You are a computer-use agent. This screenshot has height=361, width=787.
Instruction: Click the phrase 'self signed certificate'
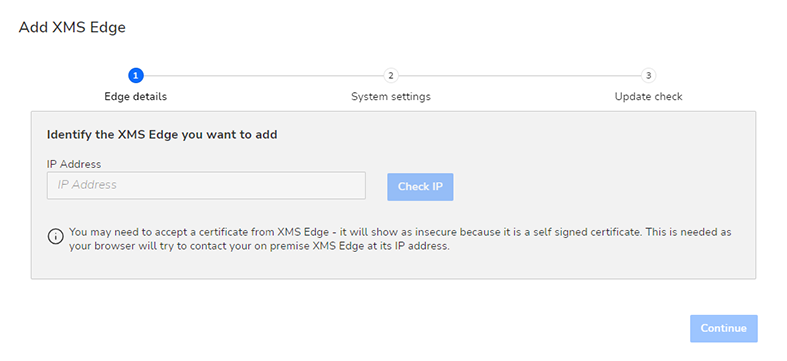pos(592,232)
